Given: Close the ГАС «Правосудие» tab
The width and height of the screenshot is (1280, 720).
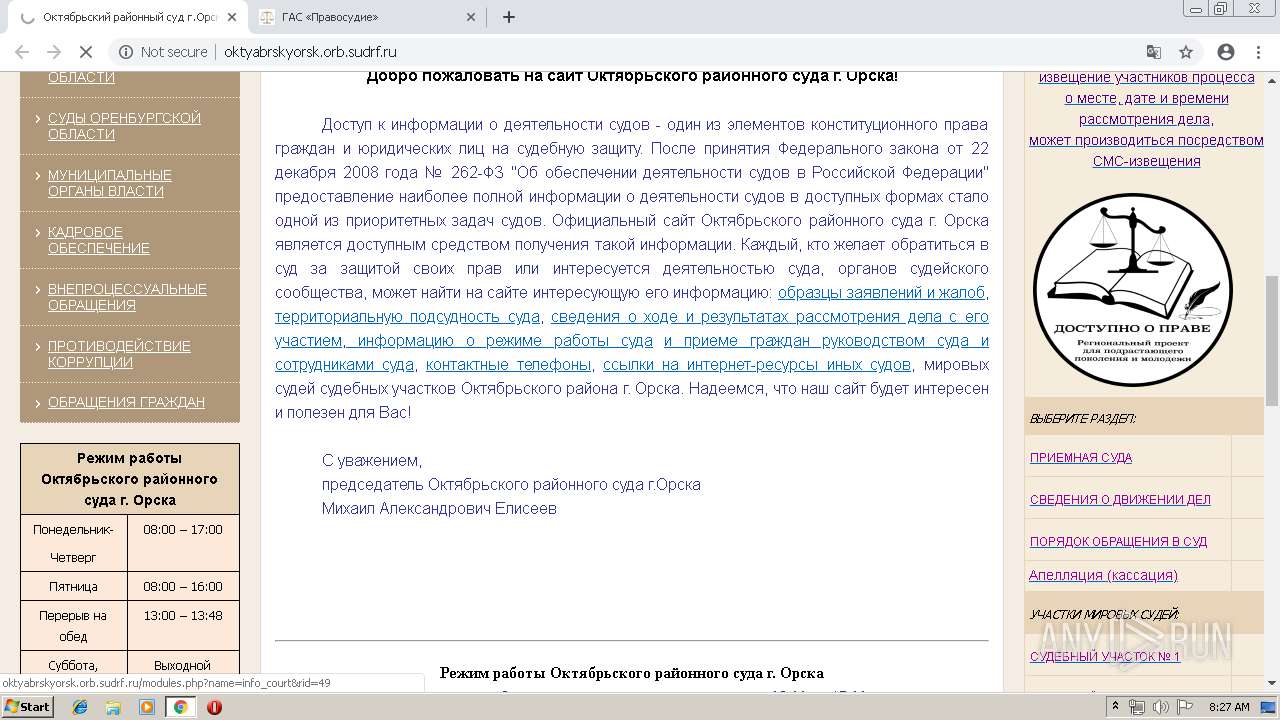Looking at the screenshot, I should [x=471, y=17].
